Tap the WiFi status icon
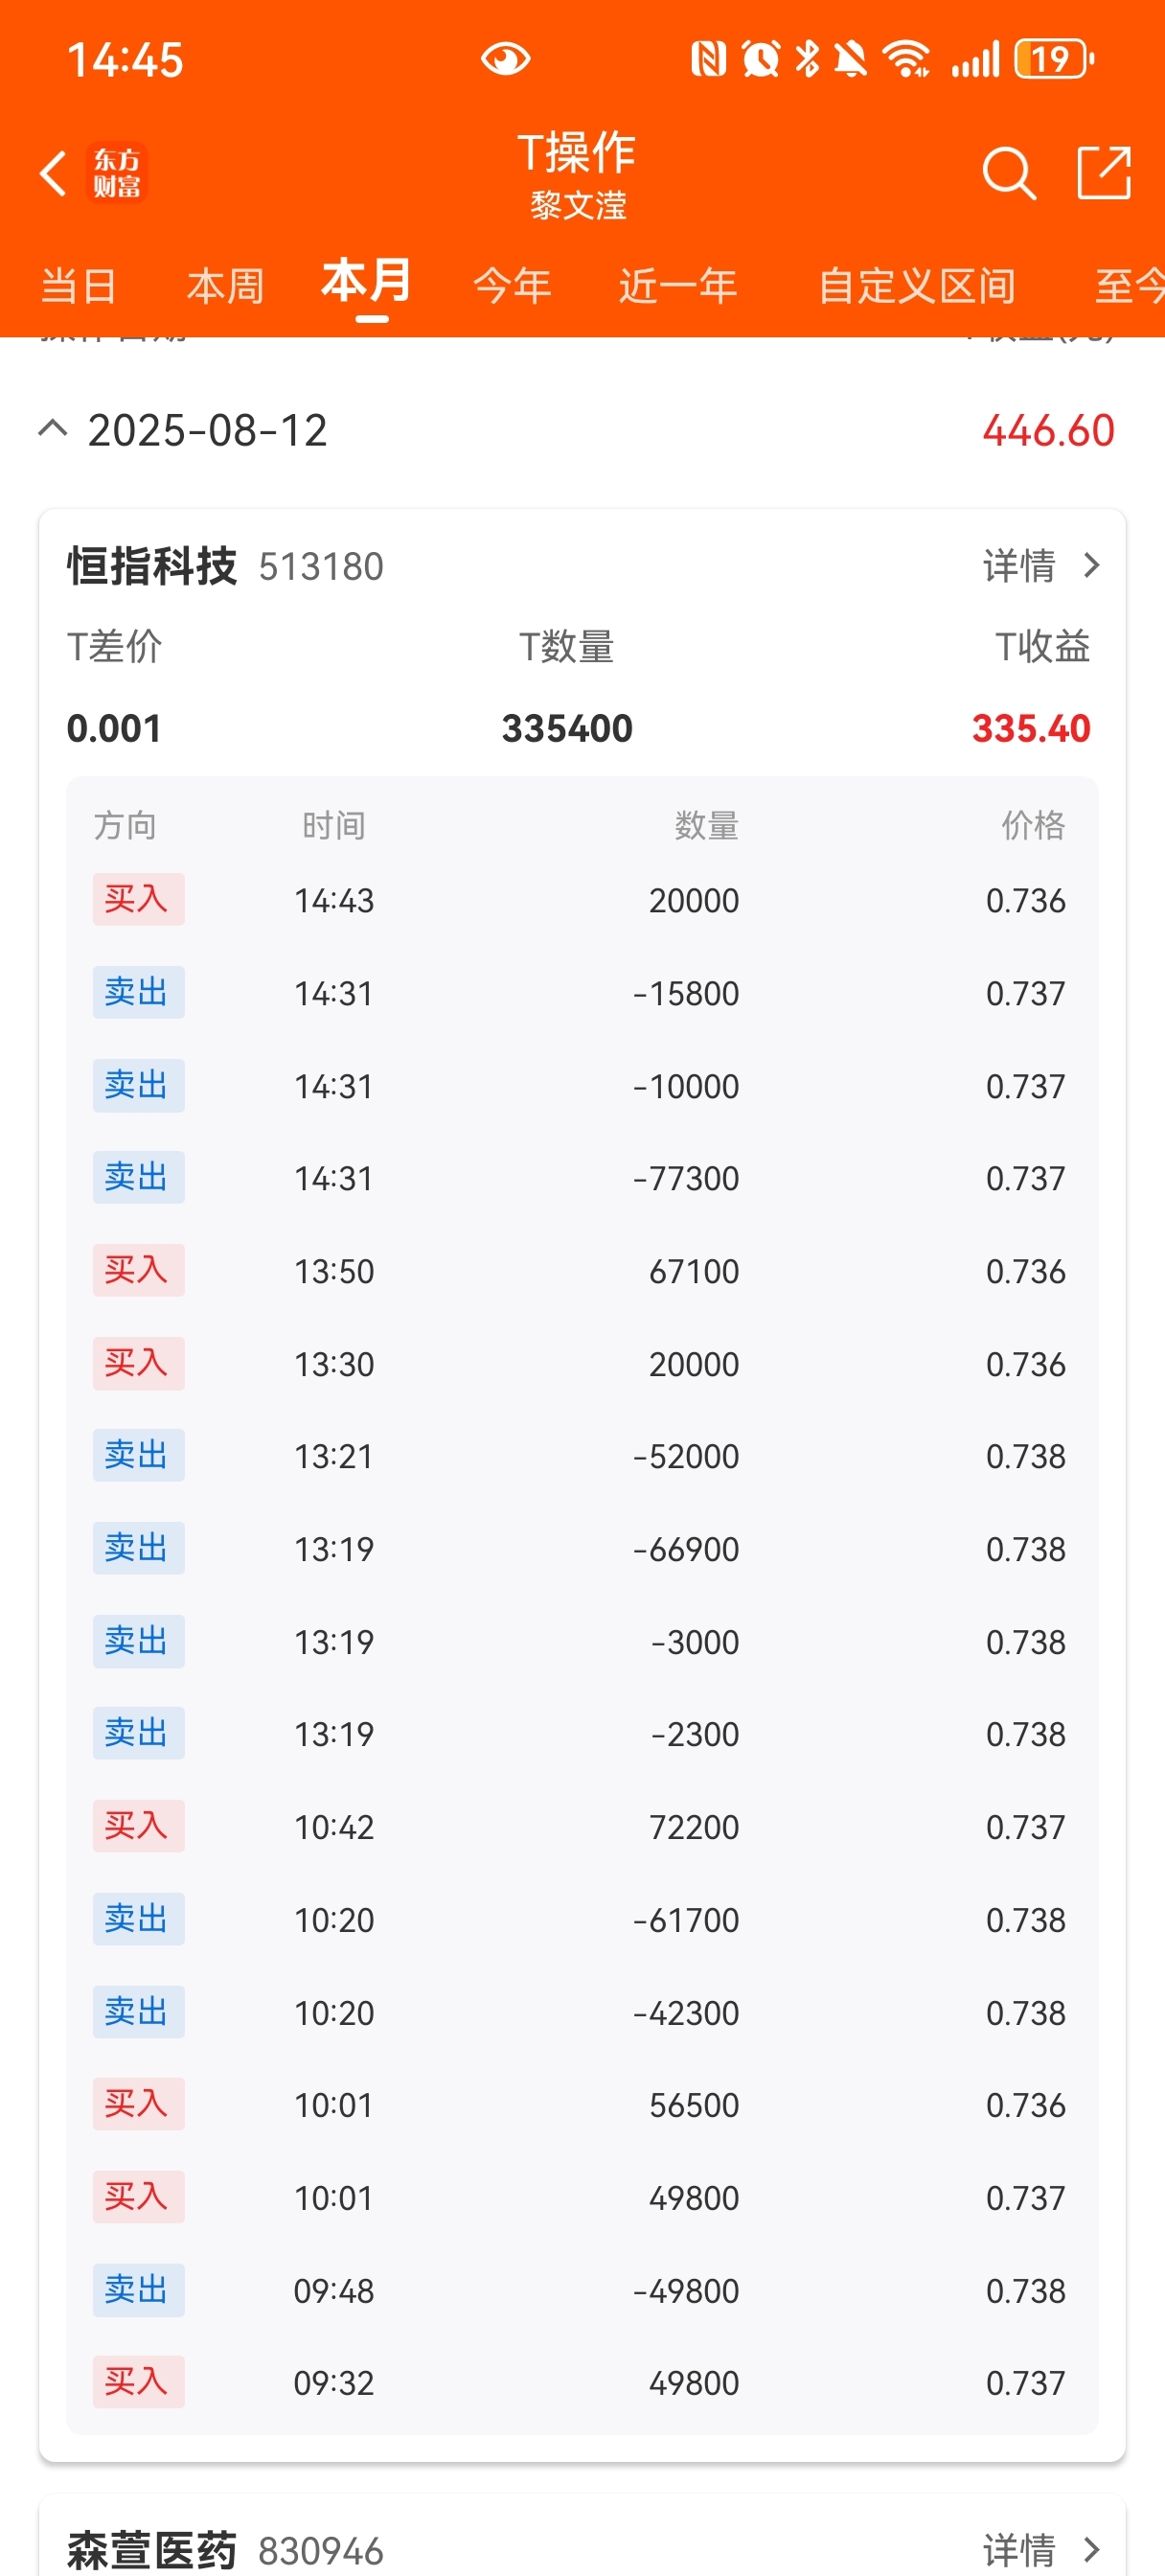1165x2576 pixels. (x=906, y=59)
